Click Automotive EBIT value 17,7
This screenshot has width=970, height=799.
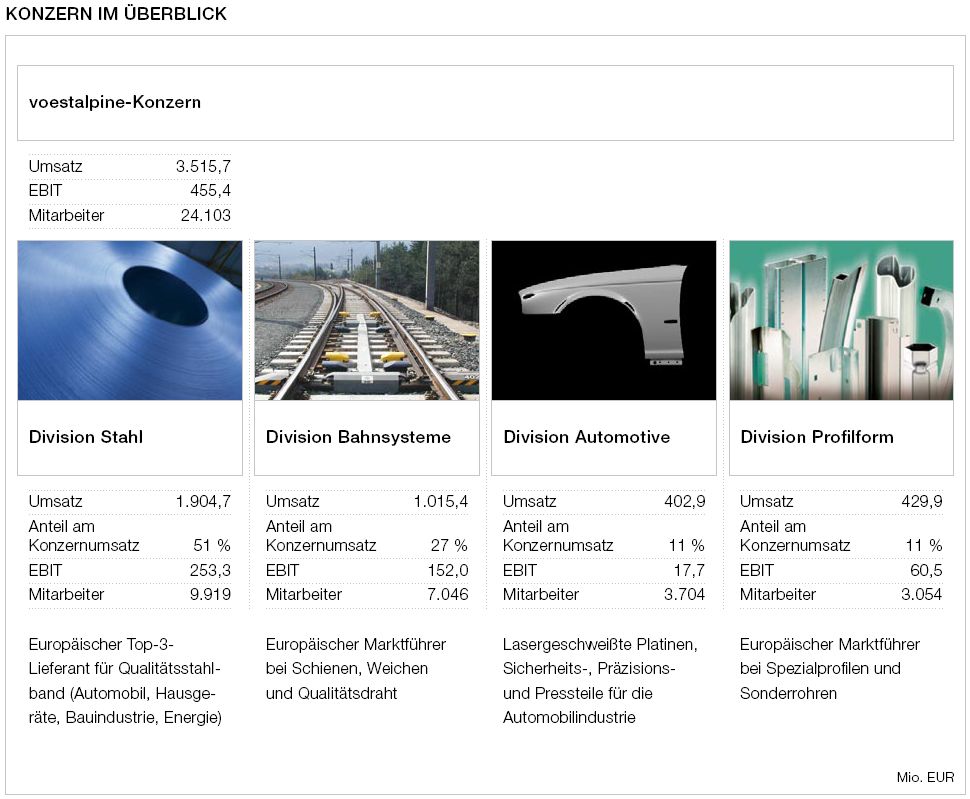[689, 570]
